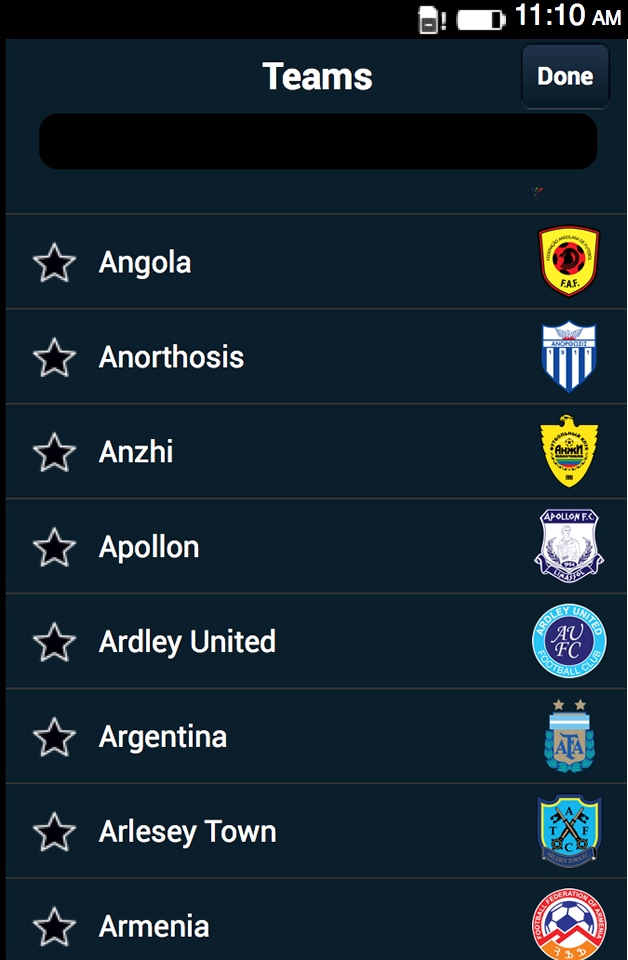628x960 pixels.
Task: Select the Arlesey Town team name
Action: [x=187, y=832]
